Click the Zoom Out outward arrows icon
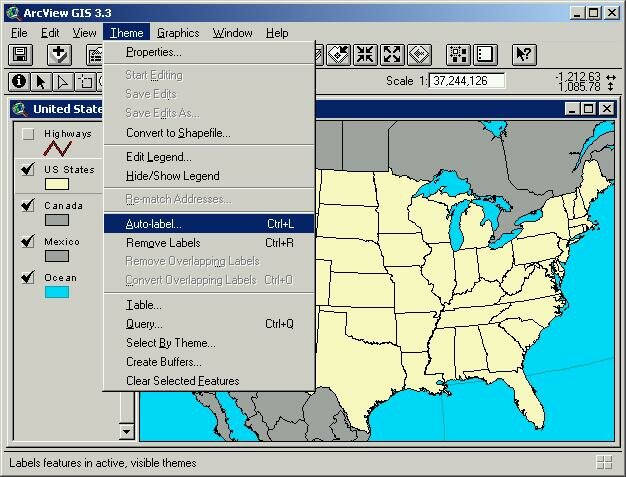This screenshot has height=477, width=626. pyautogui.click(x=392, y=55)
